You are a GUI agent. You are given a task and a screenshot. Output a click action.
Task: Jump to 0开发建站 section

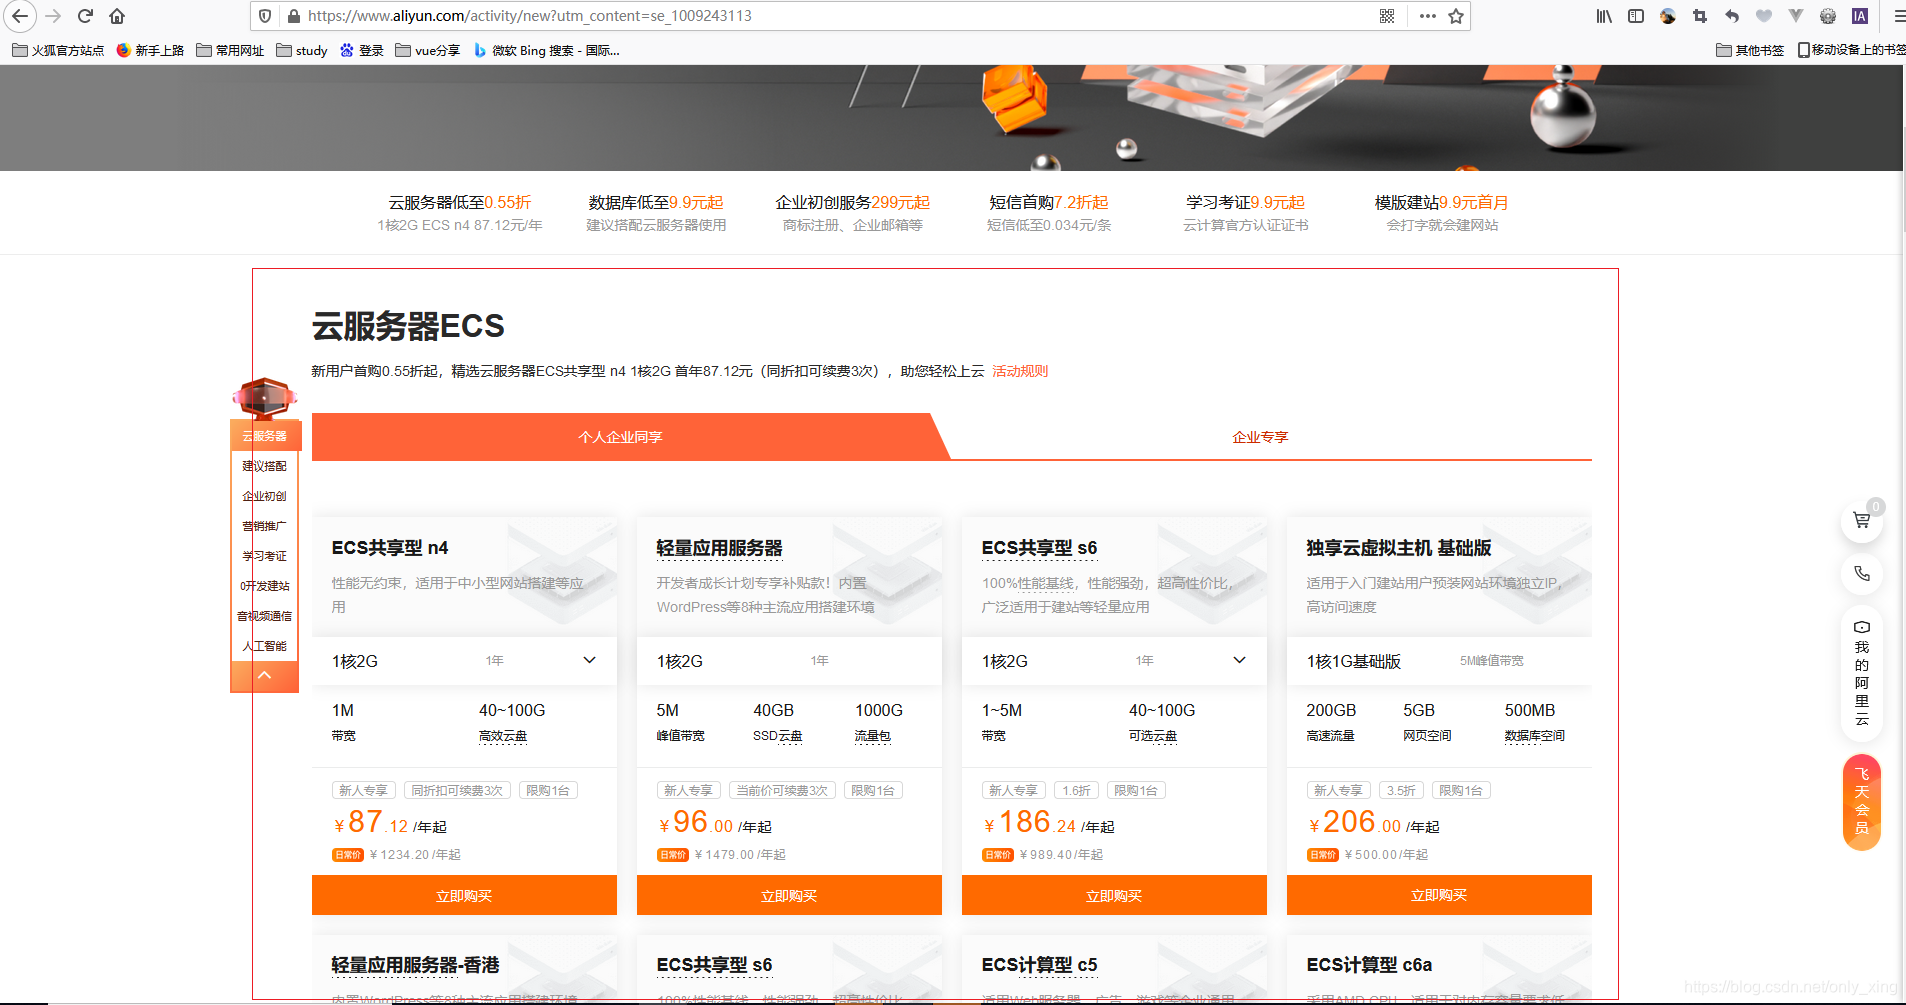click(264, 586)
